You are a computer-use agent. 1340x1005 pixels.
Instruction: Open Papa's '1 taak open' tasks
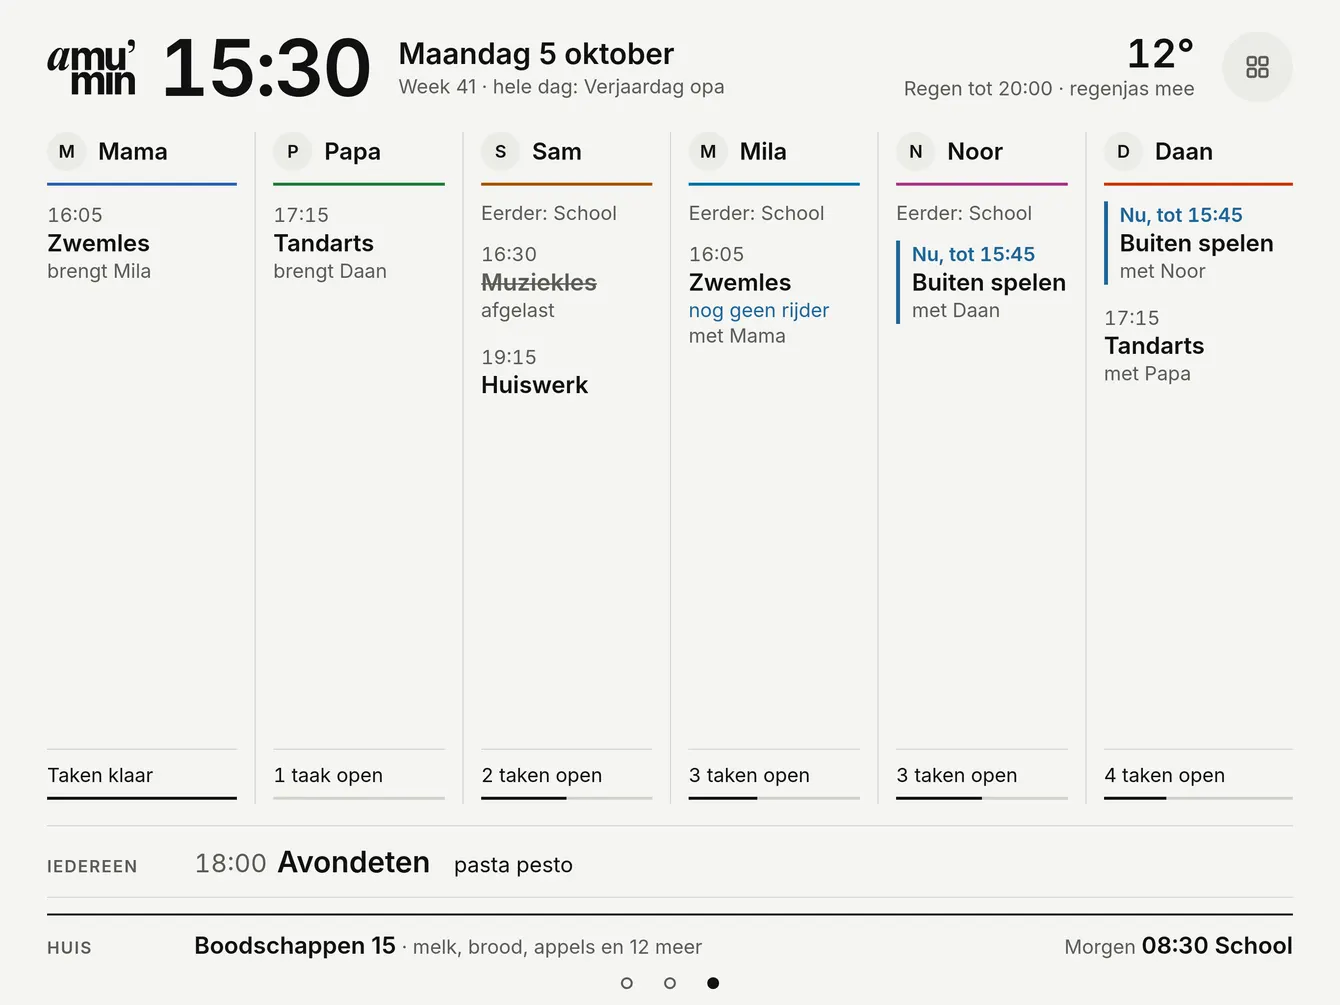pyautogui.click(x=359, y=775)
